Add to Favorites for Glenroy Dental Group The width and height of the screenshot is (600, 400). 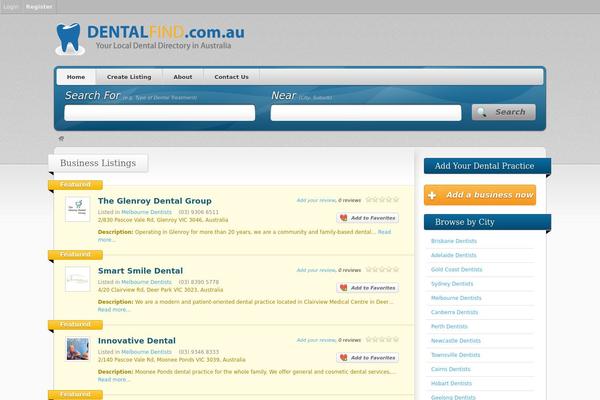368,218
